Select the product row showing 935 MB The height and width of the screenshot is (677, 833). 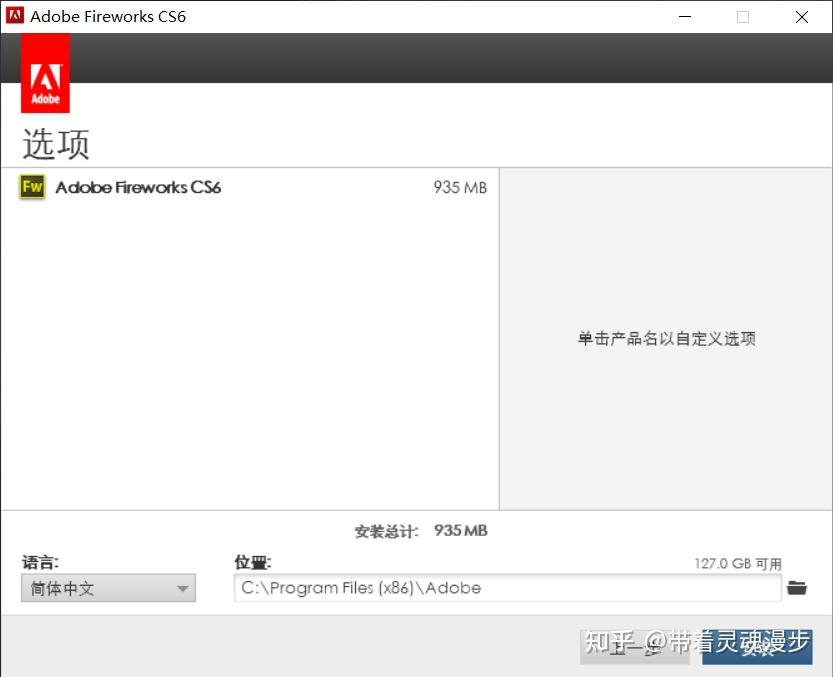click(250, 187)
